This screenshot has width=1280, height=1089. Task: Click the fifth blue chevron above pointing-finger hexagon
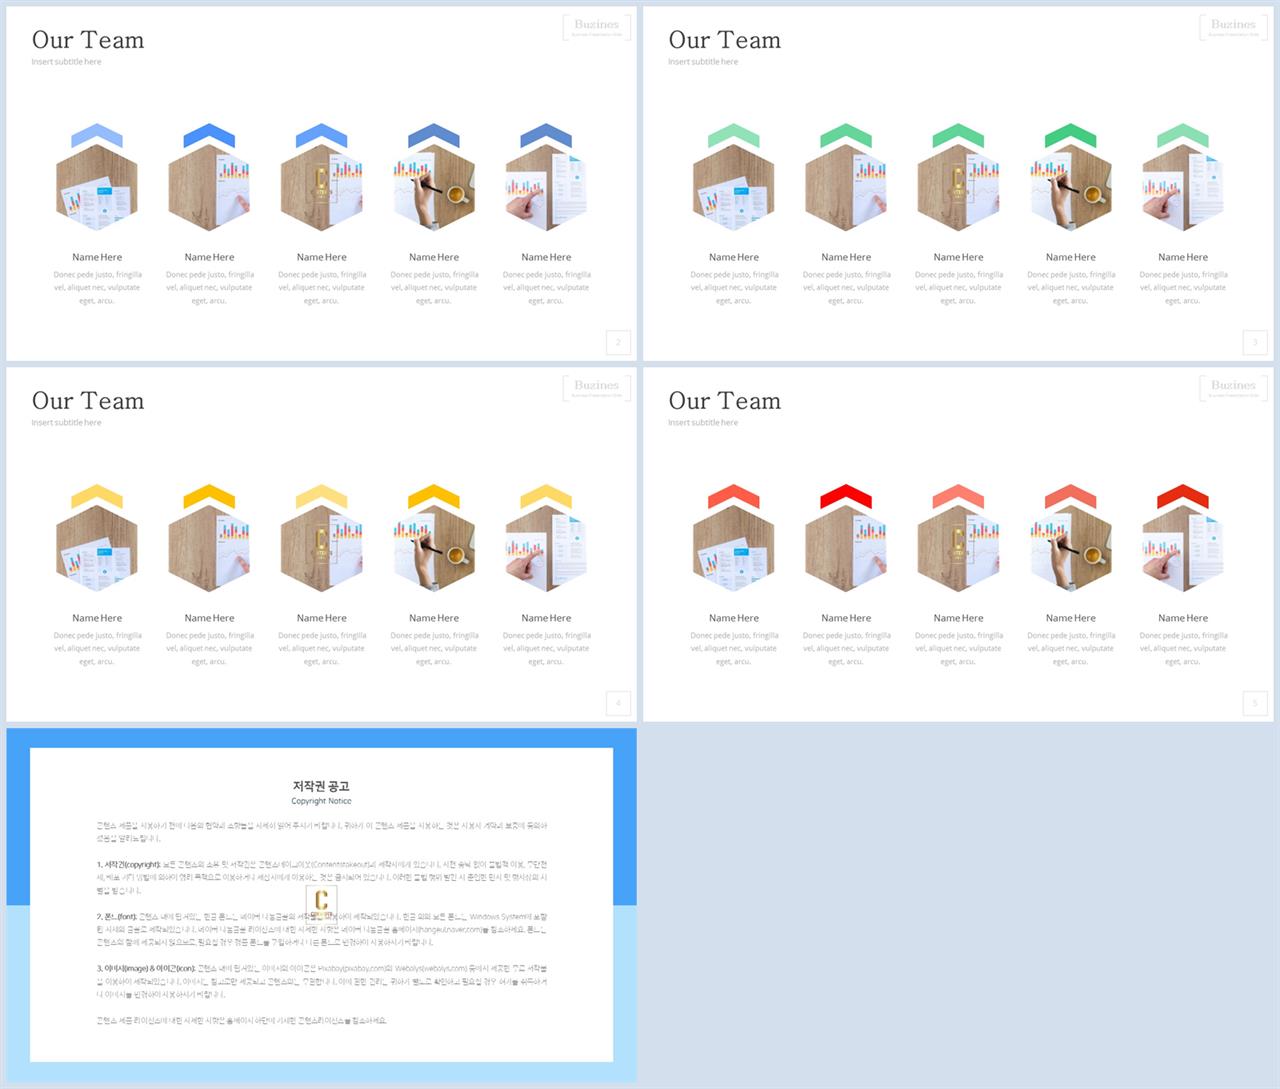coord(546,136)
